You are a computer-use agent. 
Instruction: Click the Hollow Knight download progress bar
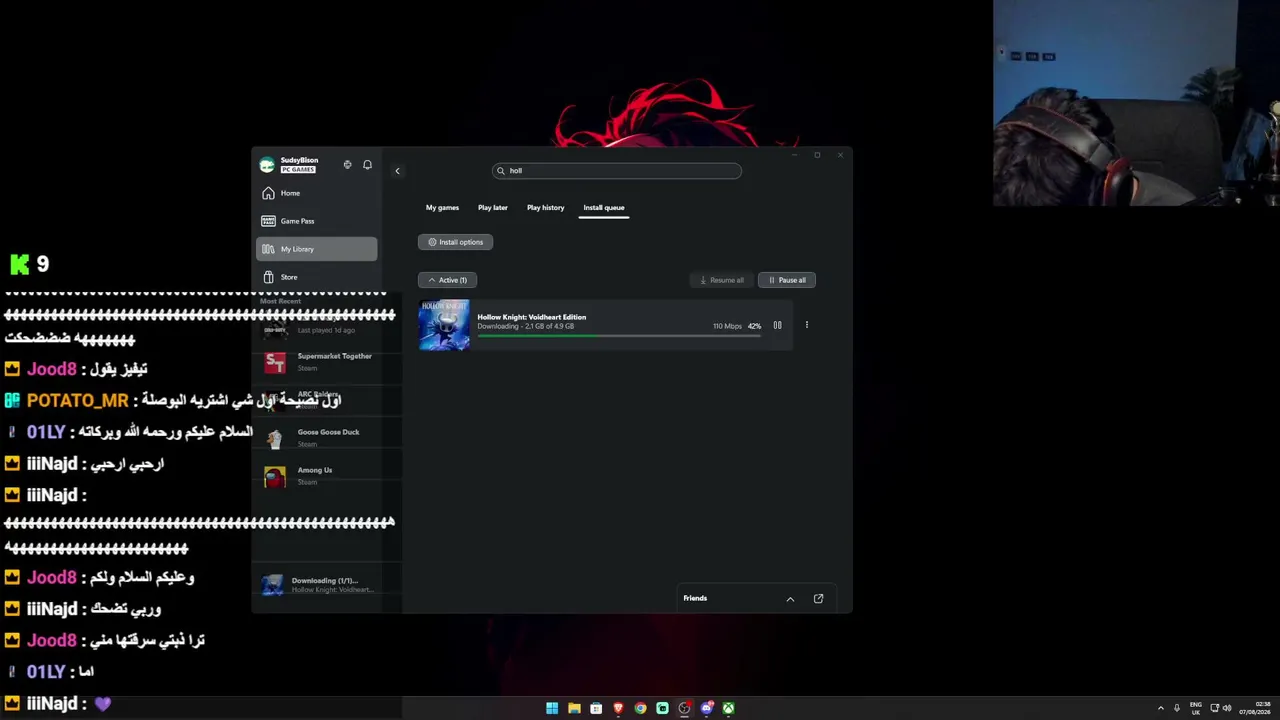619,336
